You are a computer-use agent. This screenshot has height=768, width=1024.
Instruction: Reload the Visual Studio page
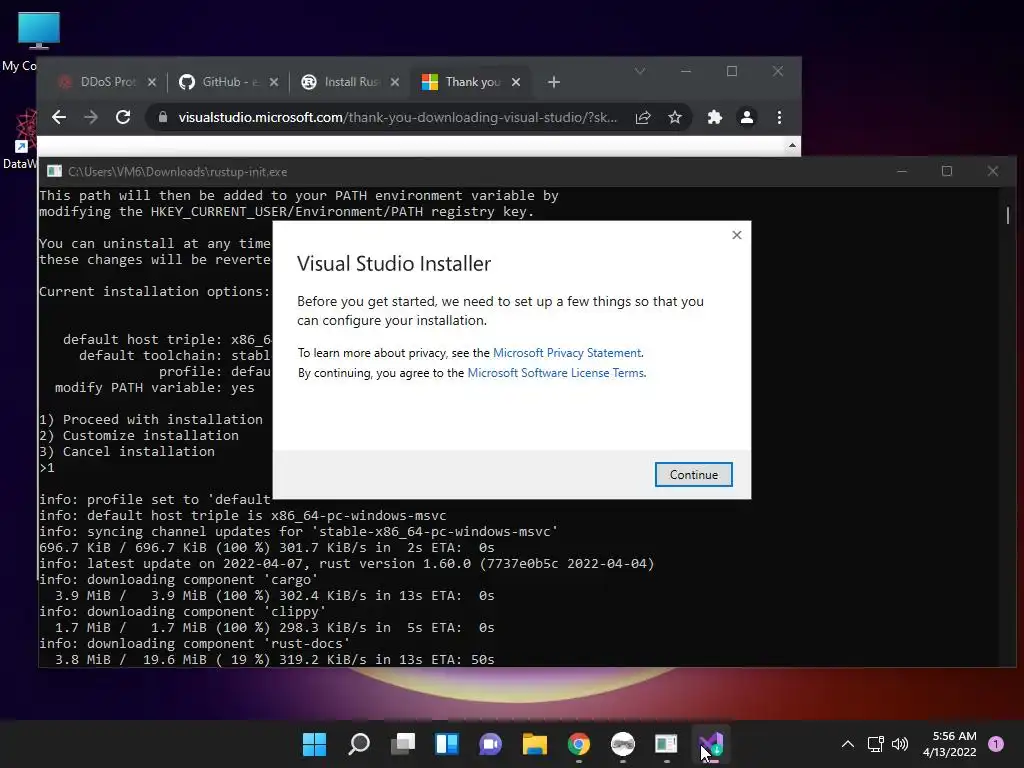point(123,118)
